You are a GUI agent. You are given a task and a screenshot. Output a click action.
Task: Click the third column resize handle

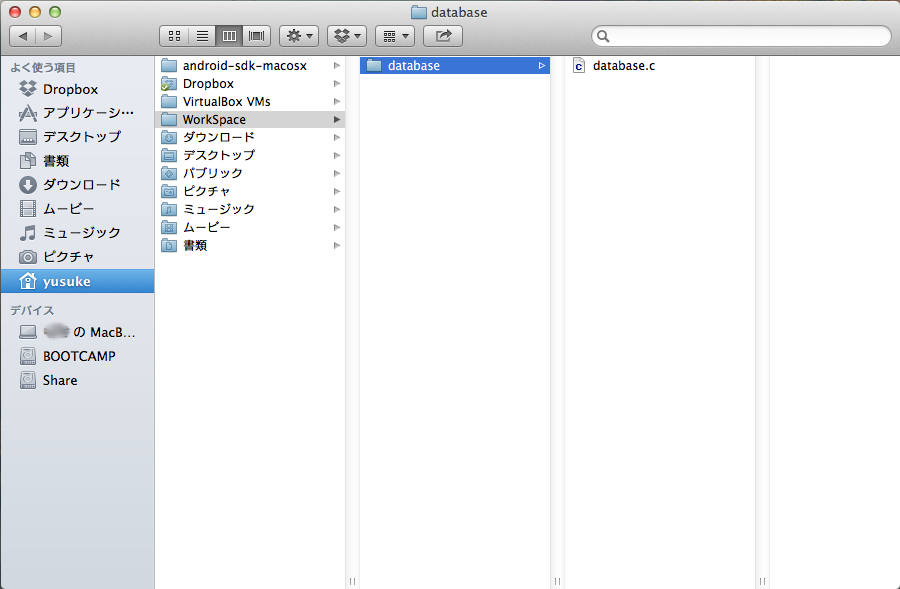pyautogui.click(x=762, y=581)
